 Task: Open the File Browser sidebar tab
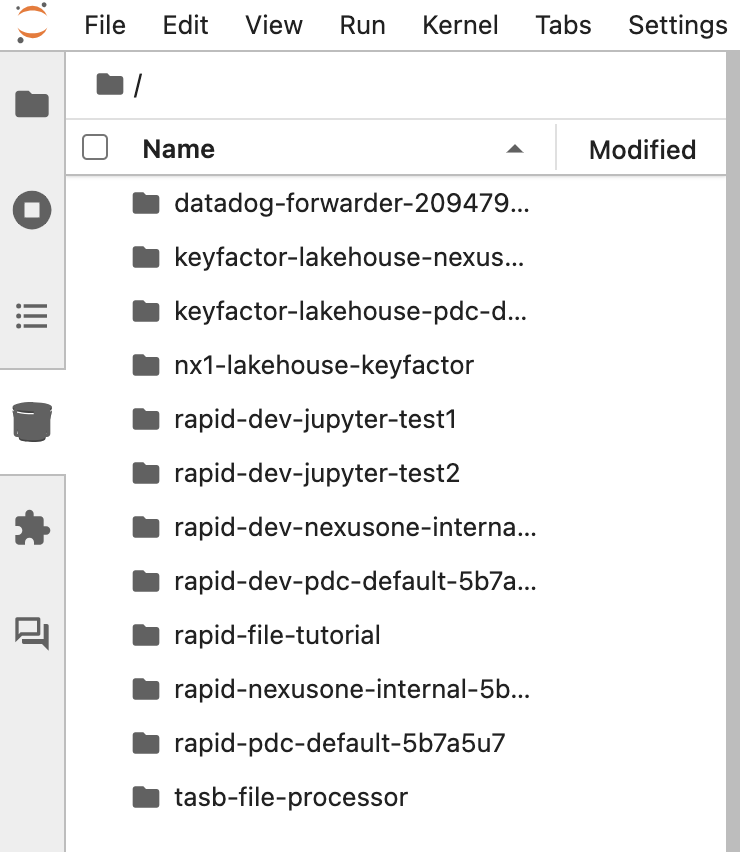(32, 103)
